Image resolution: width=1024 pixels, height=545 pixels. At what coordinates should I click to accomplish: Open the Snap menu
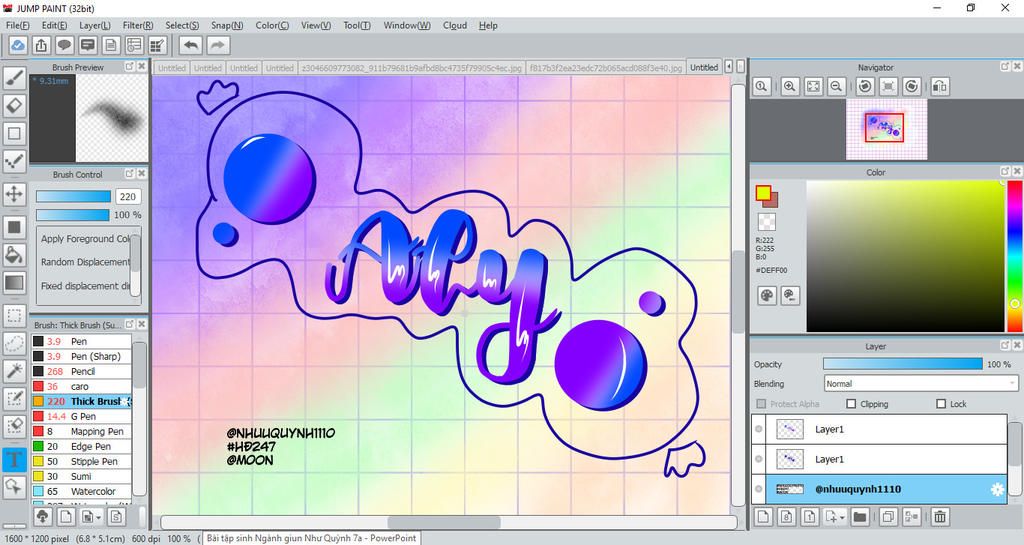click(x=227, y=25)
